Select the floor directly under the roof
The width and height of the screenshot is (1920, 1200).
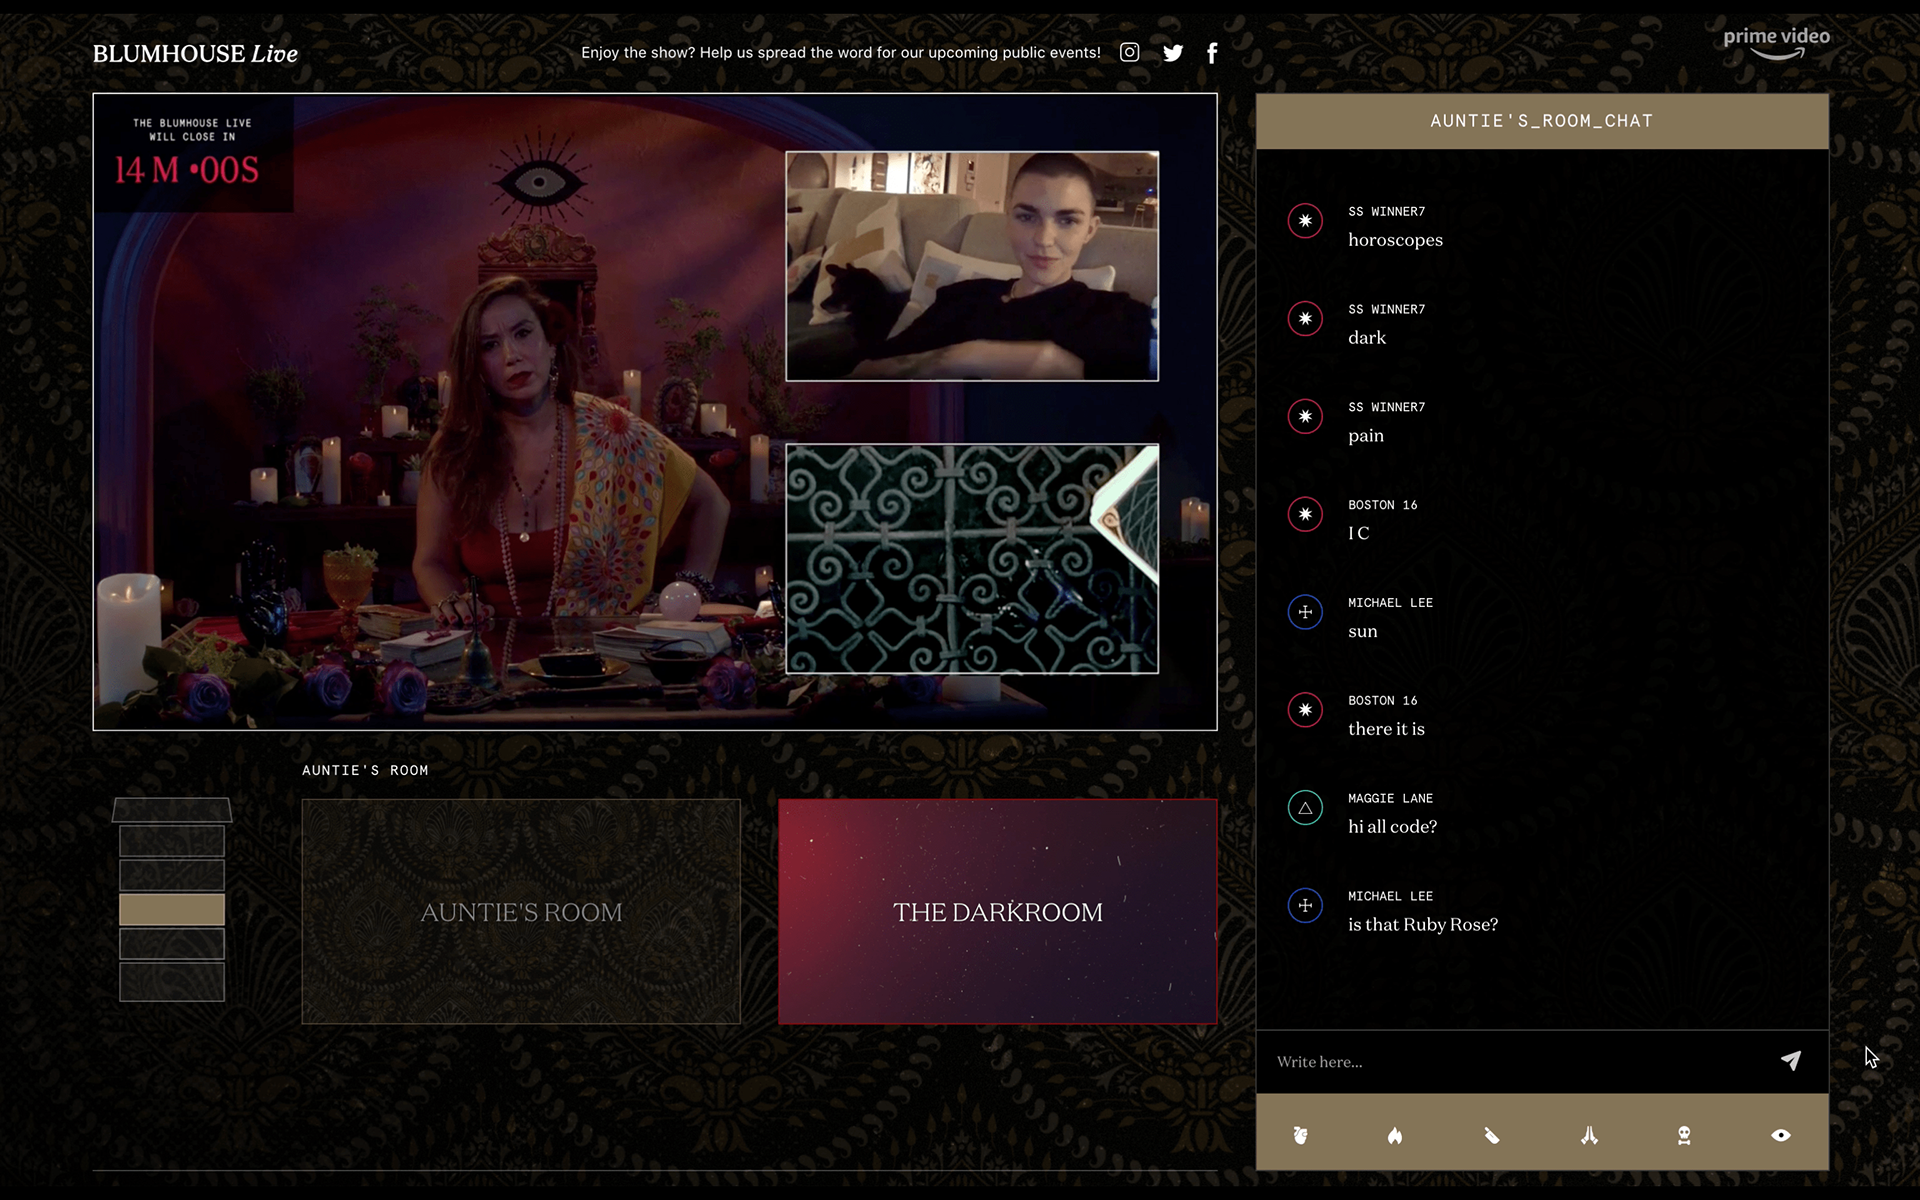point(172,841)
